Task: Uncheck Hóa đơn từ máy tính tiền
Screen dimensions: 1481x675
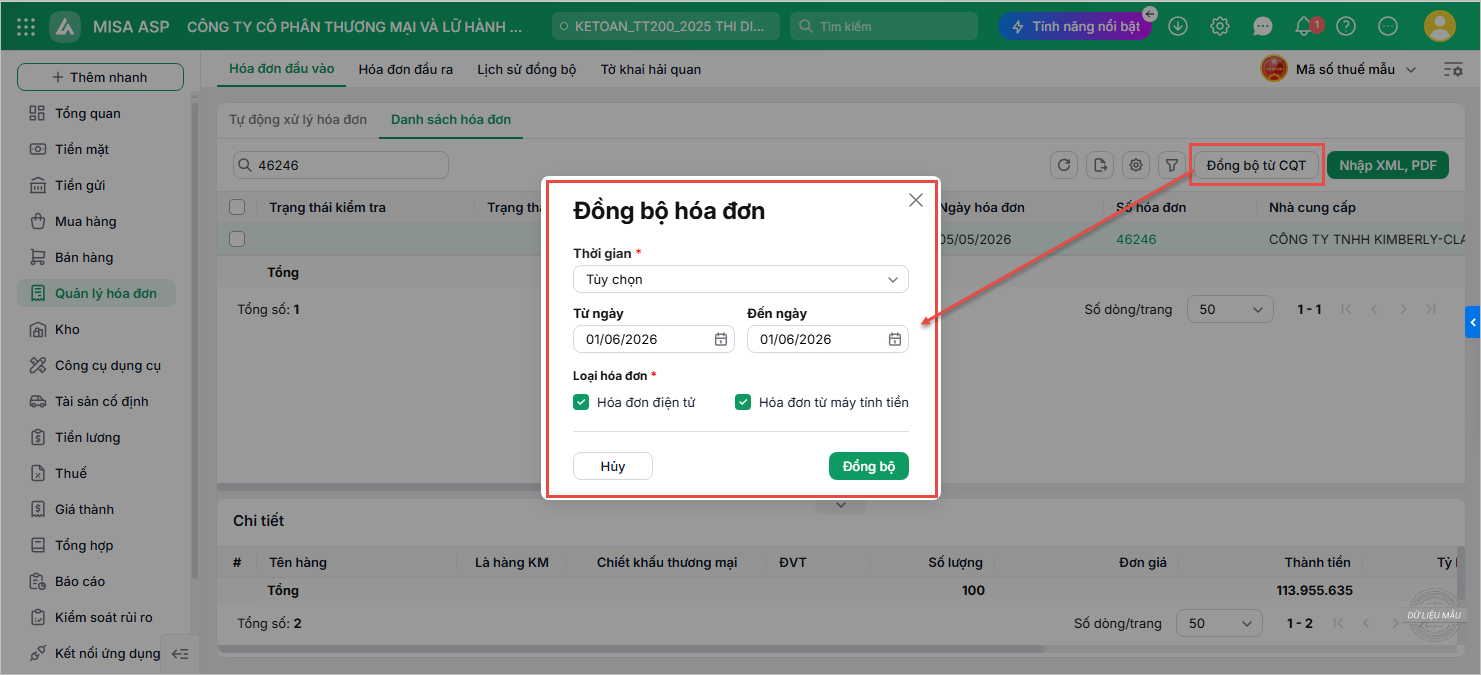Action: click(x=743, y=402)
